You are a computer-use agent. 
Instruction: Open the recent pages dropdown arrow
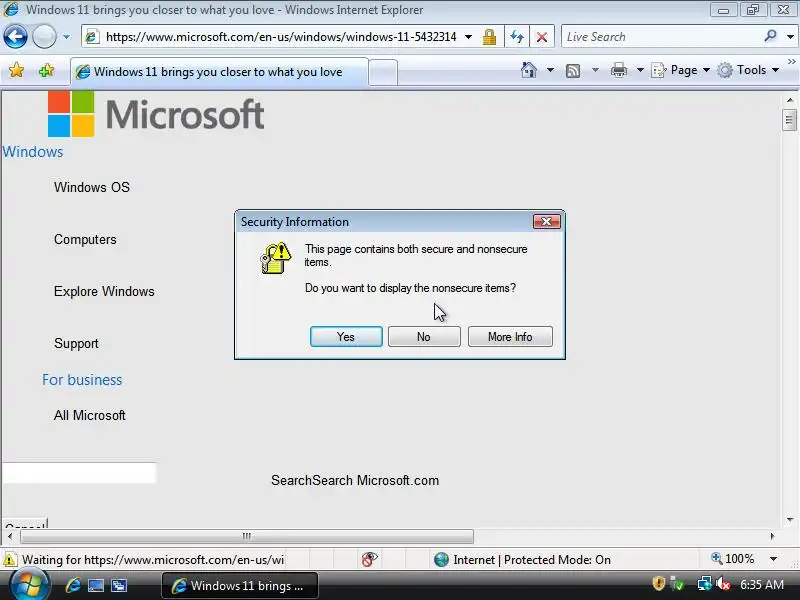click(66, 37)
